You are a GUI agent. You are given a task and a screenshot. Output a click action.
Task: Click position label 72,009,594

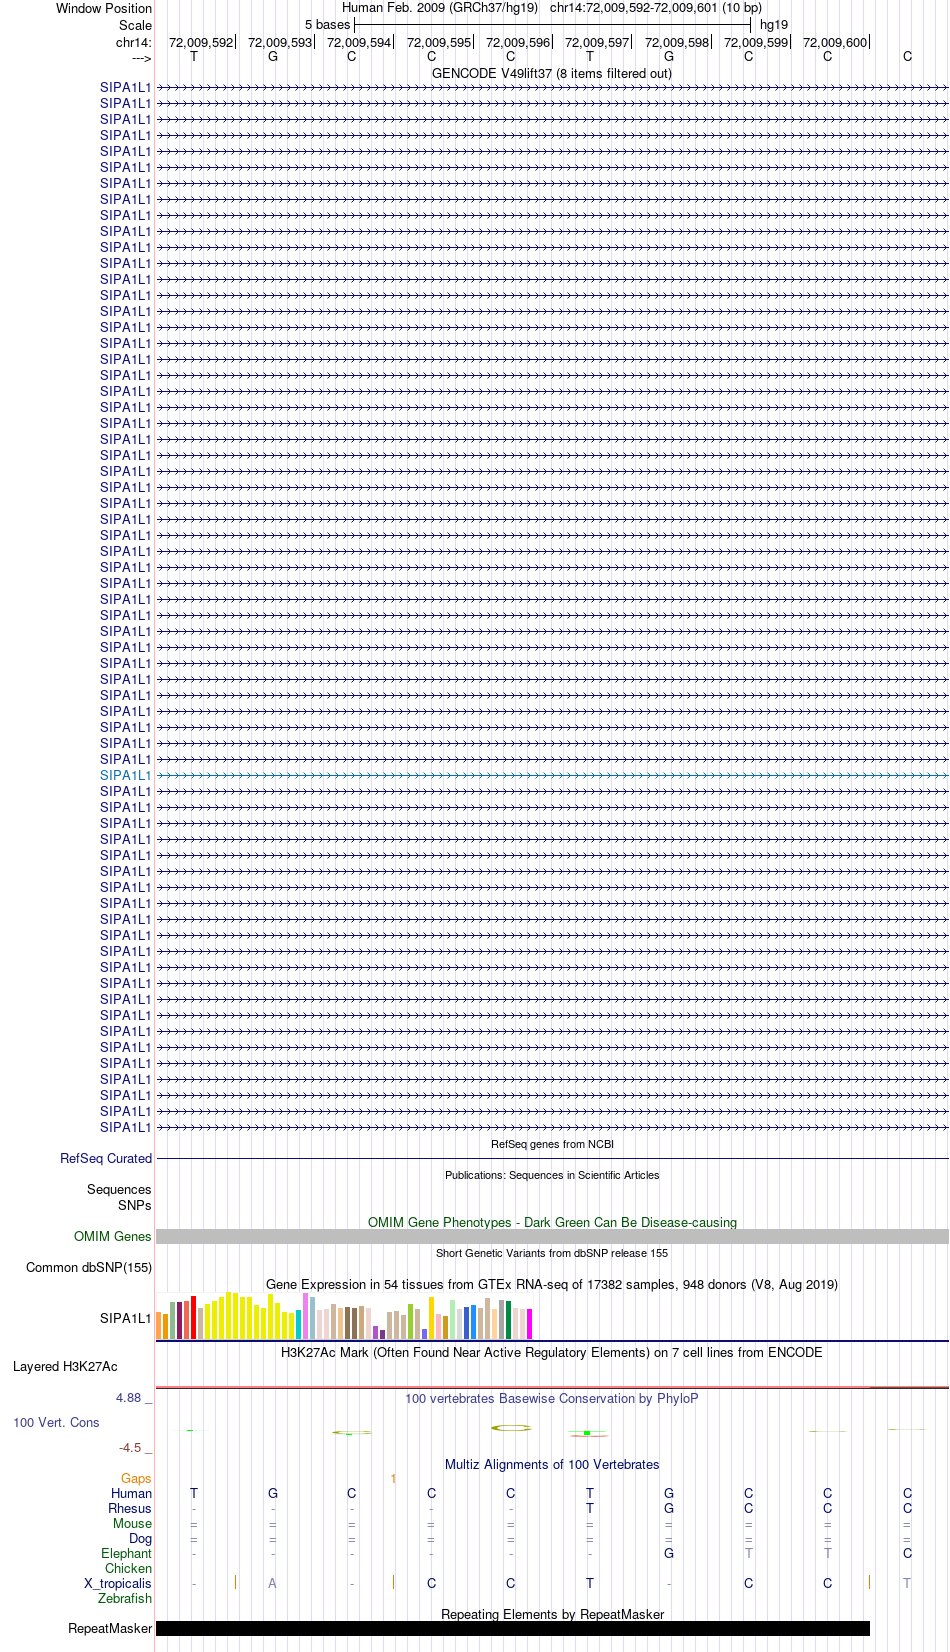tap(359, 42)
